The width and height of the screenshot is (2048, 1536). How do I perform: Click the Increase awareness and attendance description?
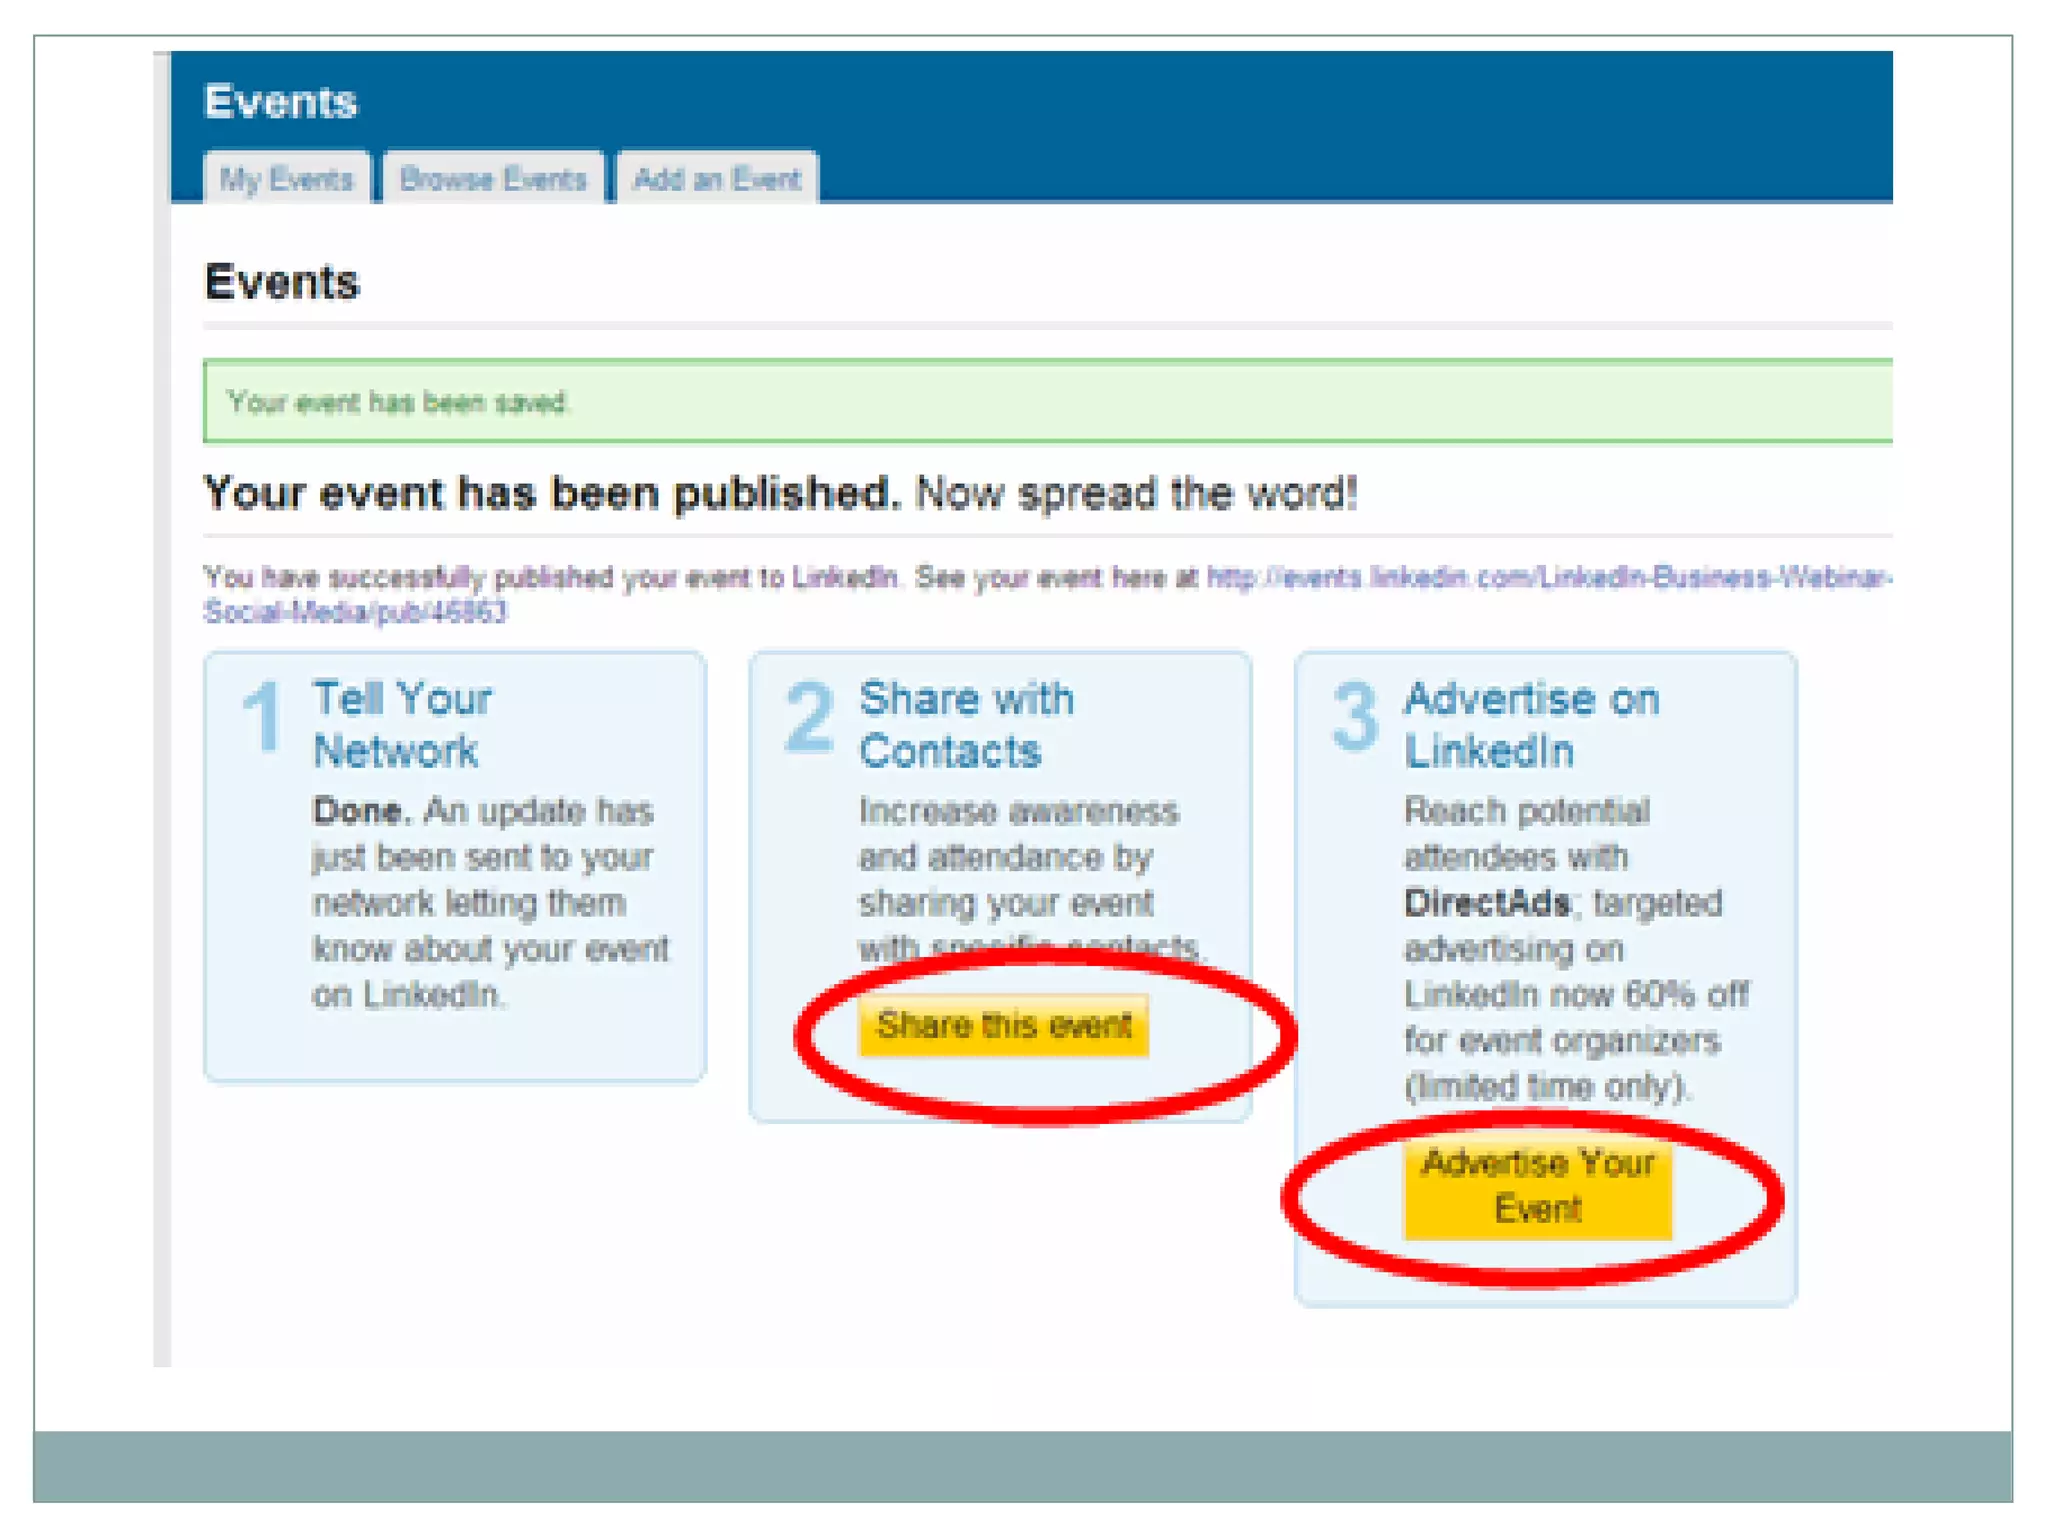[1018, 857]
